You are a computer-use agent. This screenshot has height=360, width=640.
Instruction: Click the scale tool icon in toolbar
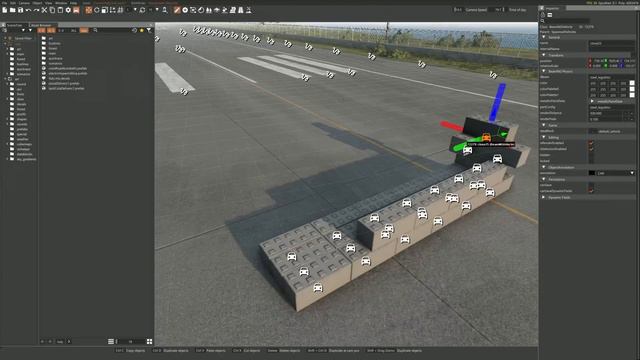tap(104, 10)
